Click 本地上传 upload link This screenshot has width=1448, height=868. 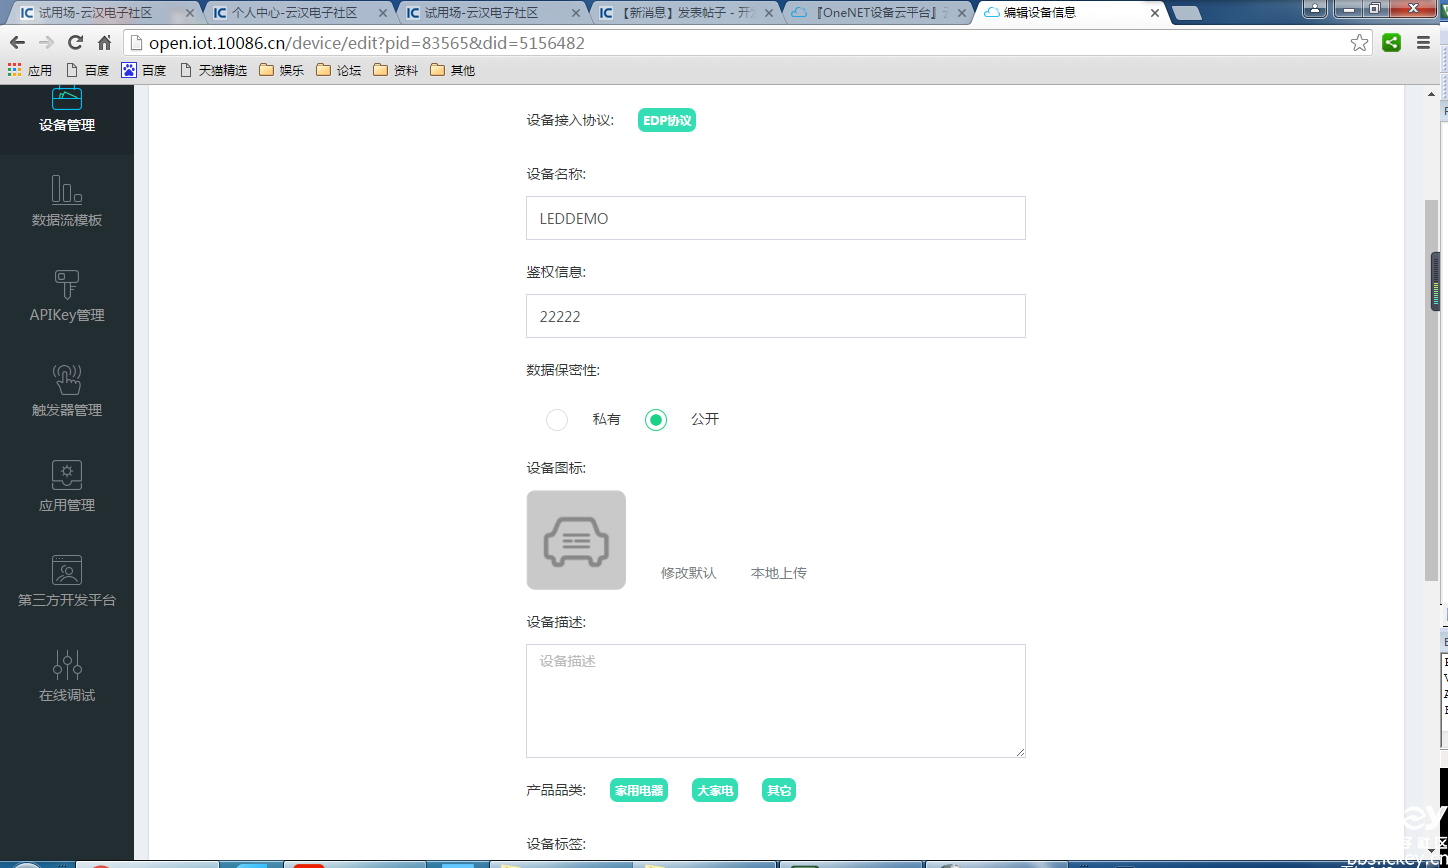[x=779, y=573]
